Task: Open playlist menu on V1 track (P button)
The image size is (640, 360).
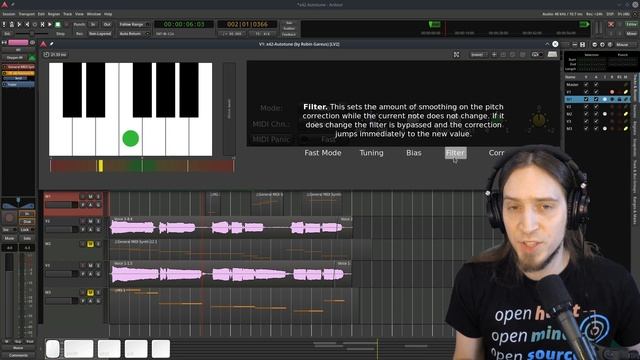Action: [83, 229]
